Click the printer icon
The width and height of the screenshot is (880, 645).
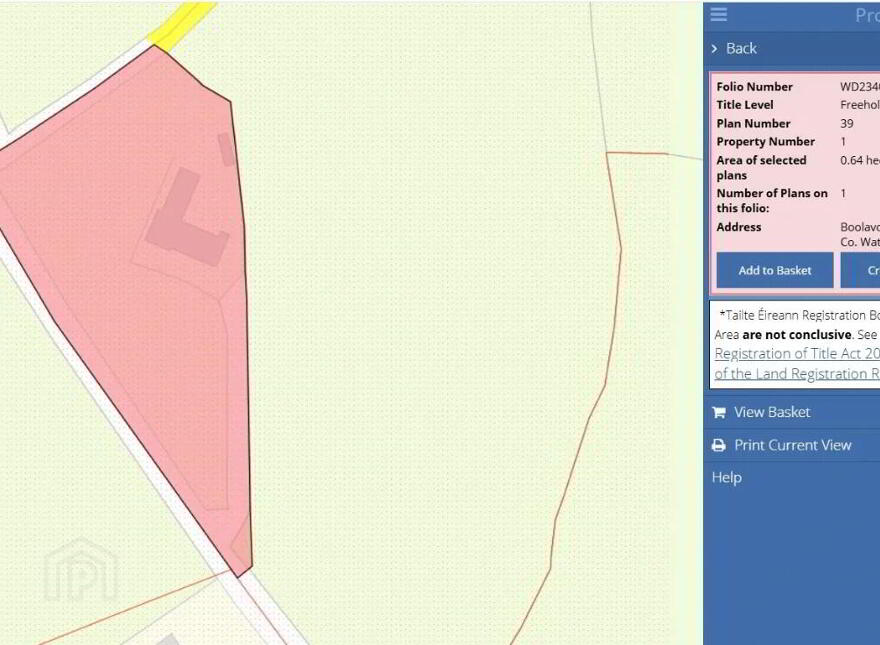(x=718, y=445)
